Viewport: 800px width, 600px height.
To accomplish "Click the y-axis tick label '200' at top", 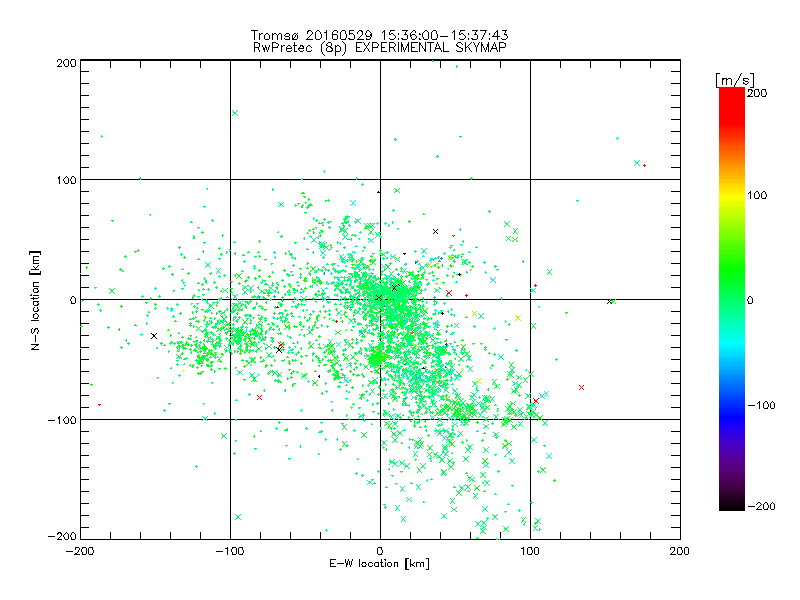I will pyautogui.click(x=66, y=63).
